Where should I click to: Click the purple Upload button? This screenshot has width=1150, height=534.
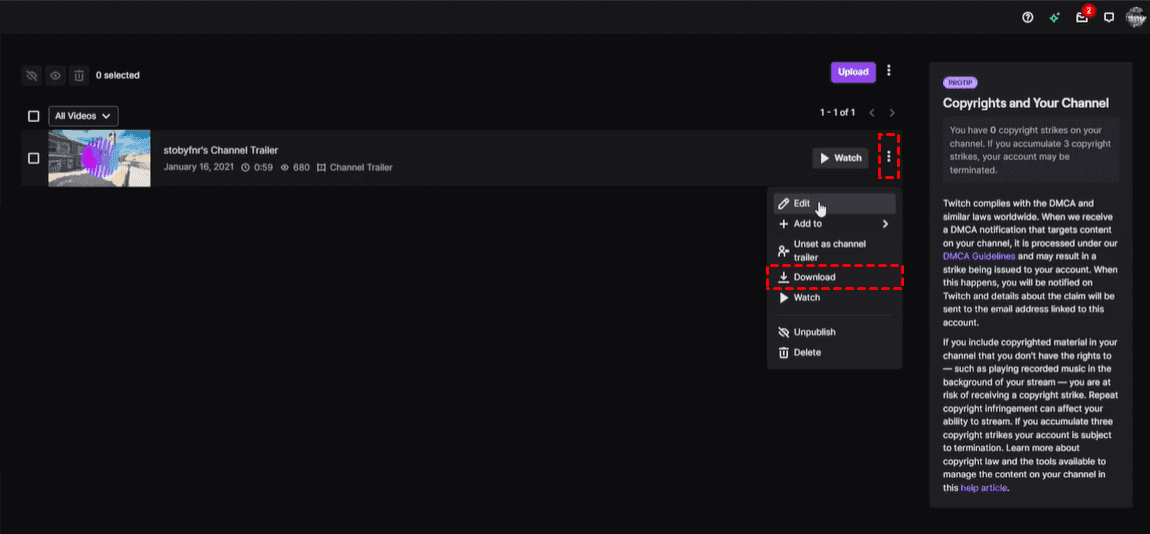point(853,72)
